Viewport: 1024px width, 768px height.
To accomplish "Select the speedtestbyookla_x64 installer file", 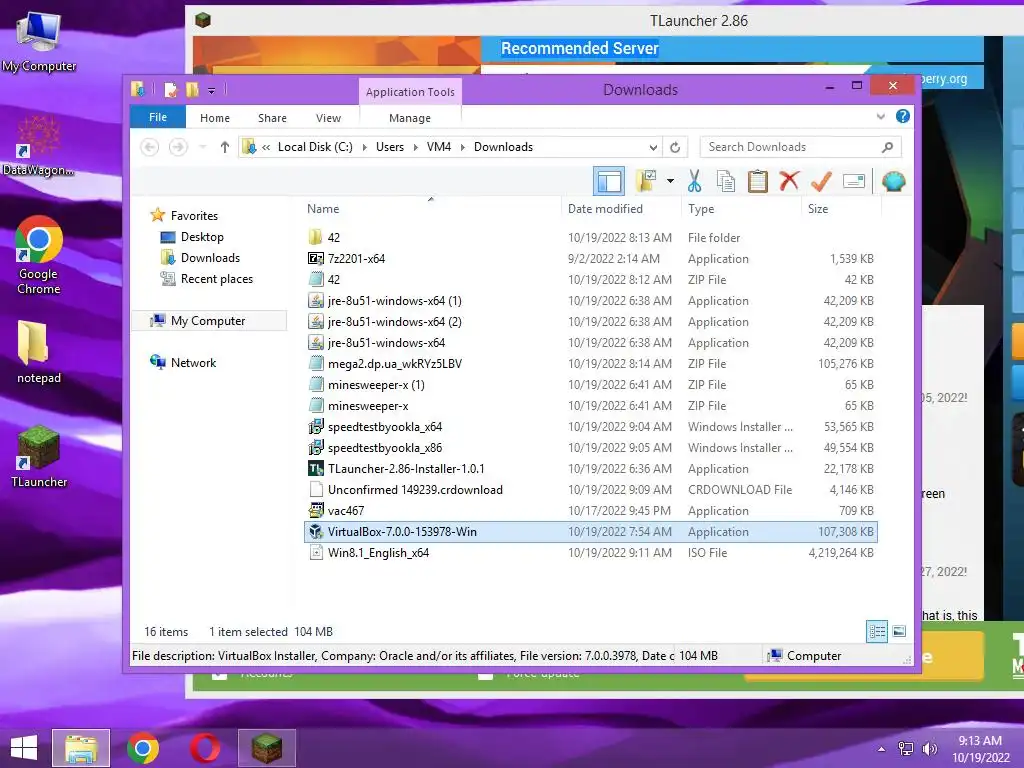I will click(590, 426).
